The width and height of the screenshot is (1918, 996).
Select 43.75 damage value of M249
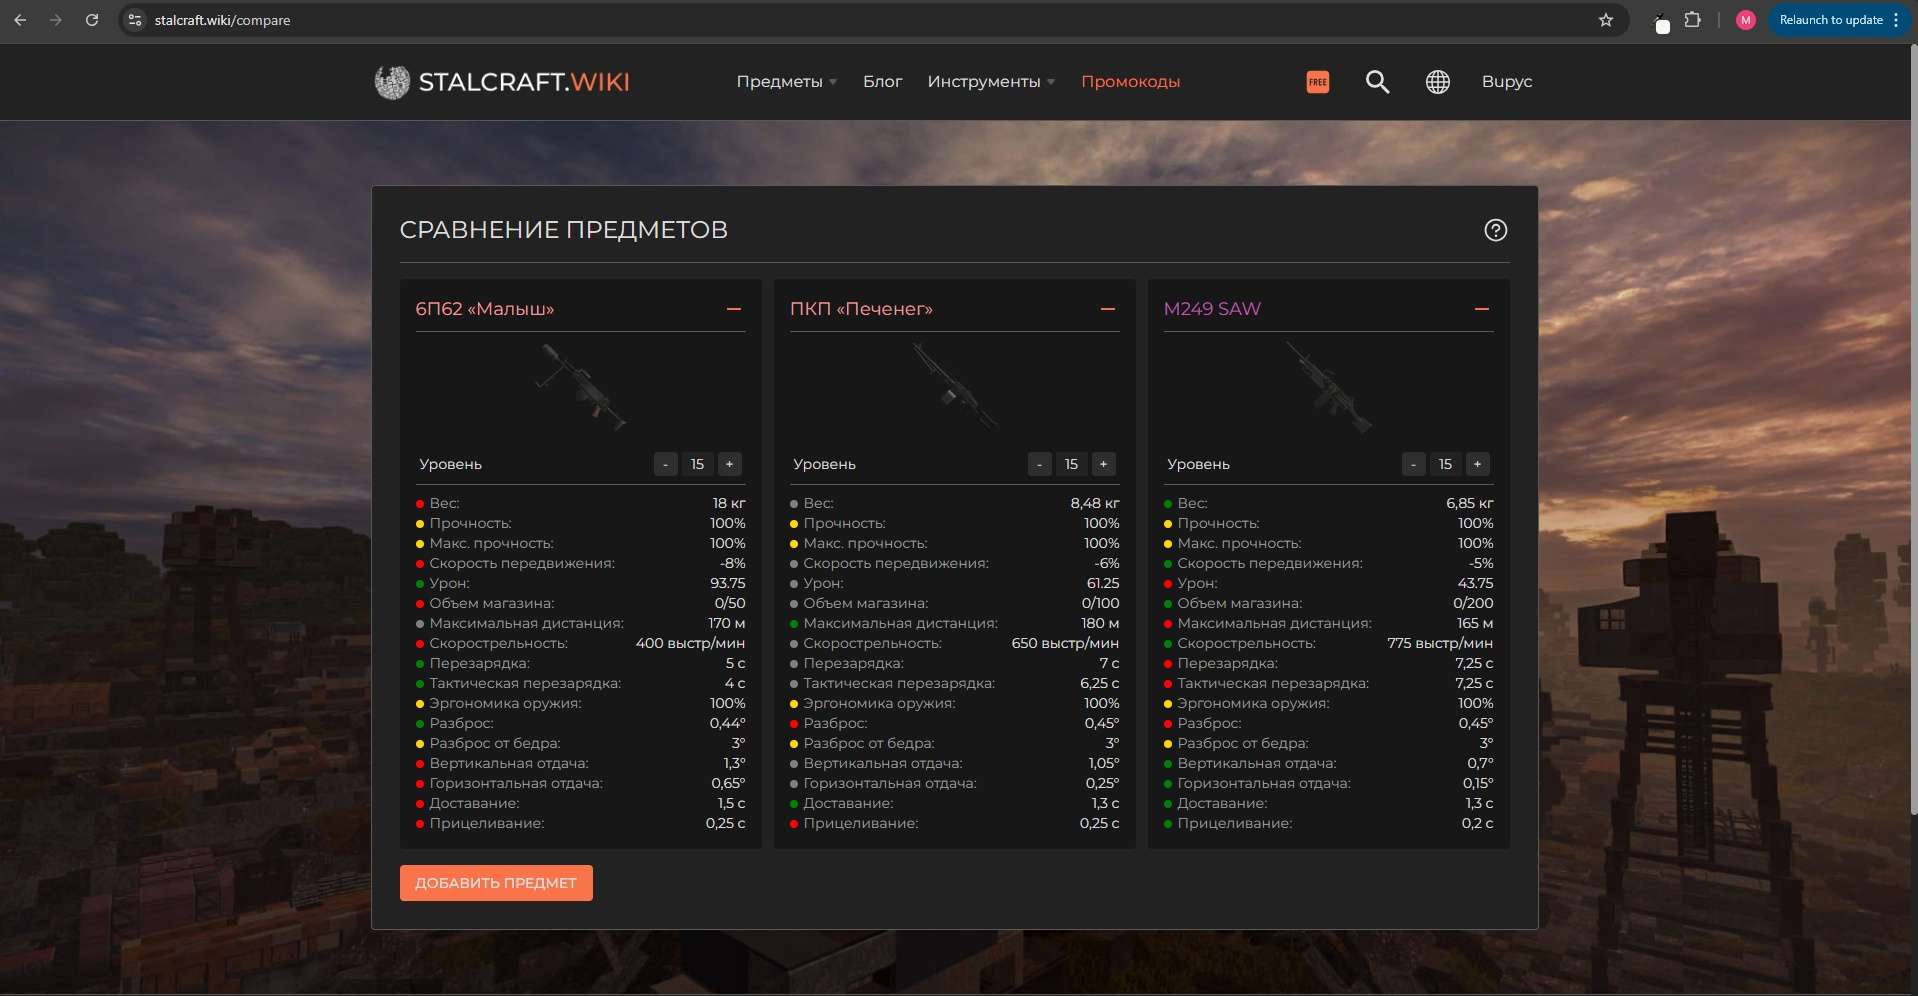[x=1475, y=583]
